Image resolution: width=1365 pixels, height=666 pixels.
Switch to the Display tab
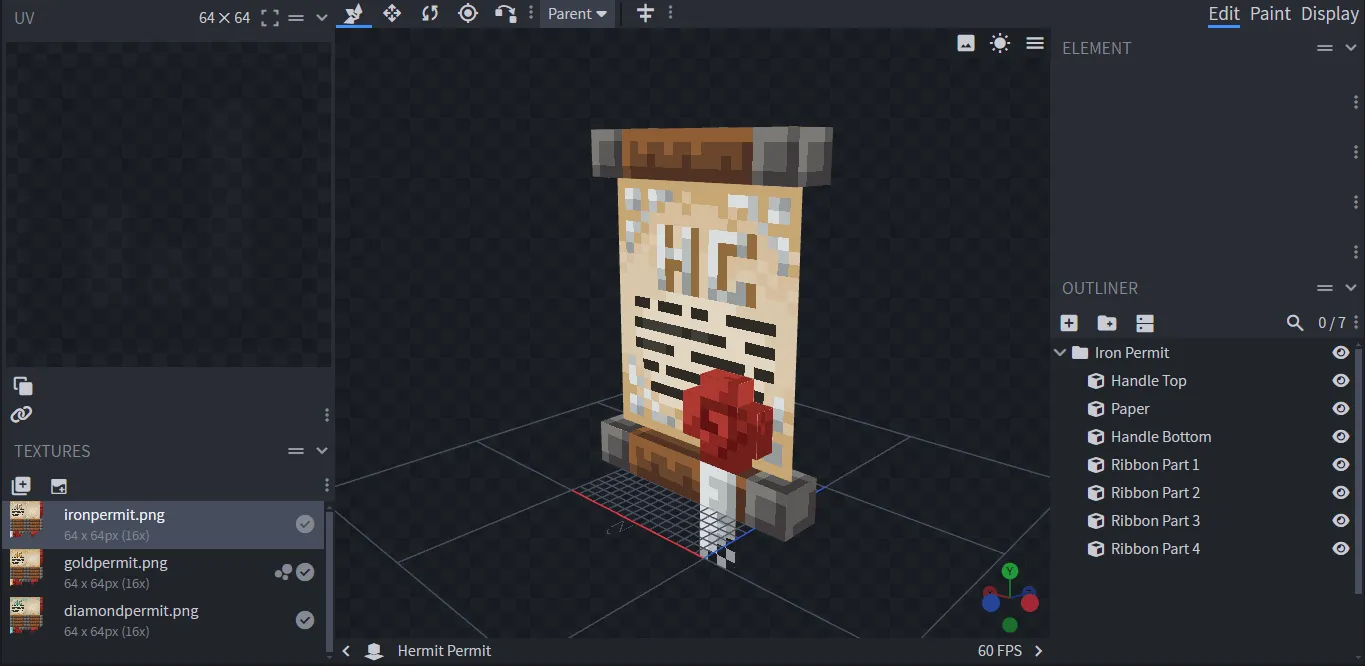pos(1329,14)
